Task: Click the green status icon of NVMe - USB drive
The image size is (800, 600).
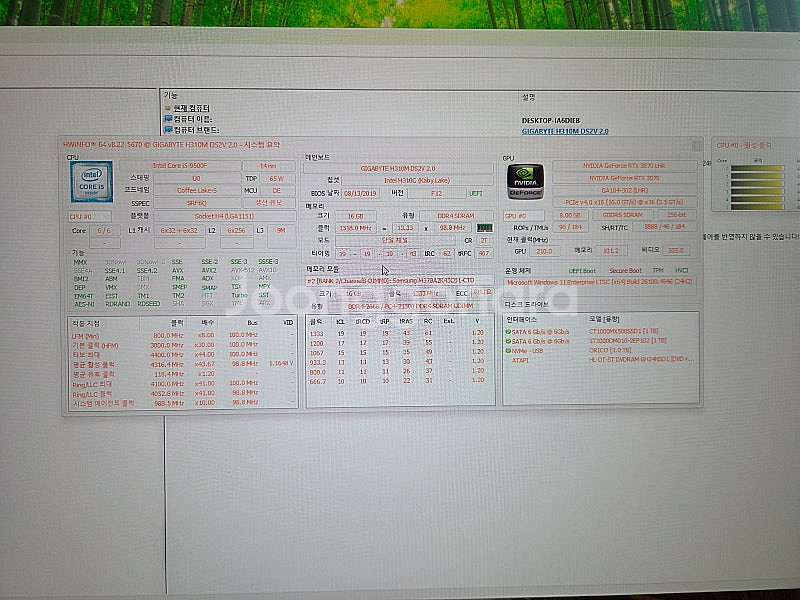Action: 508,350
